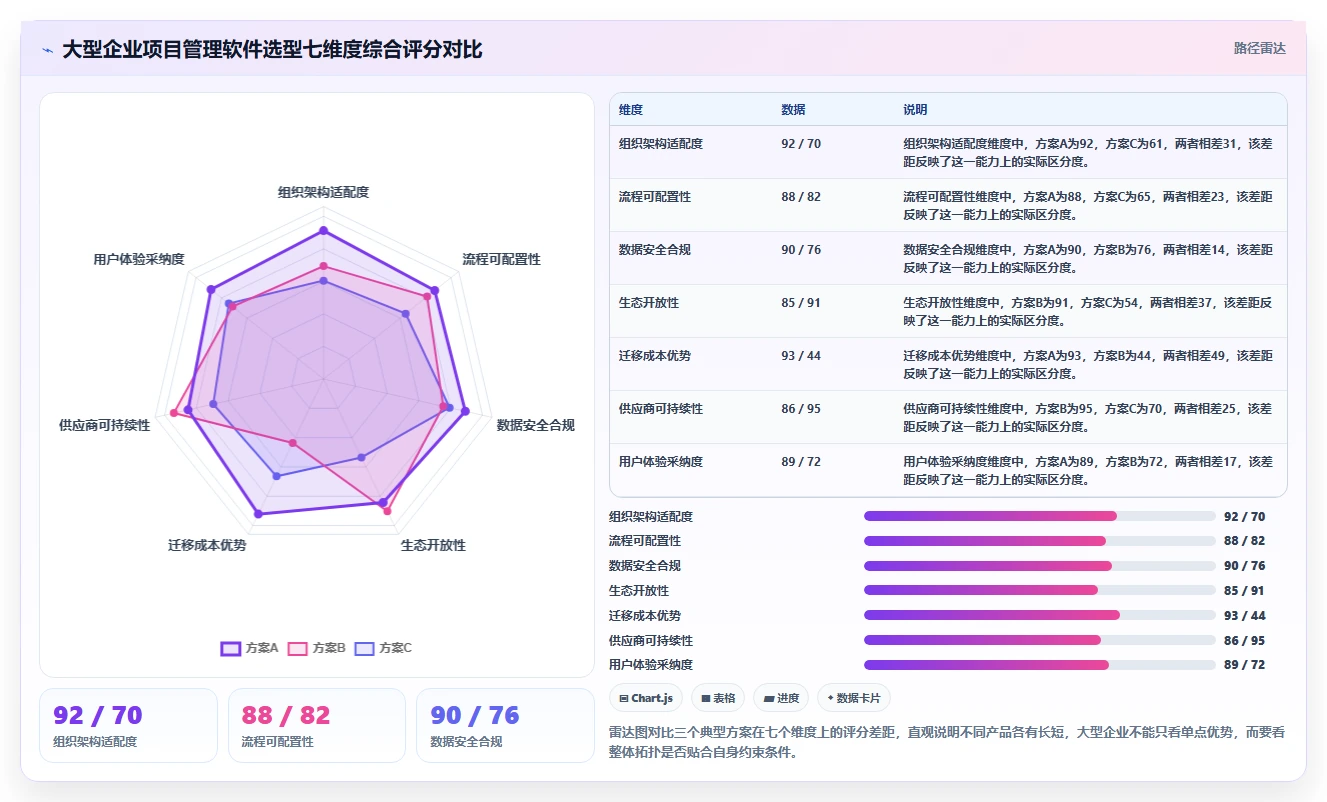Viewport: 1327px width, 802px height.
Task: Click the 数据安全合规 progress bar
Action: click(x=1040, y=566)
